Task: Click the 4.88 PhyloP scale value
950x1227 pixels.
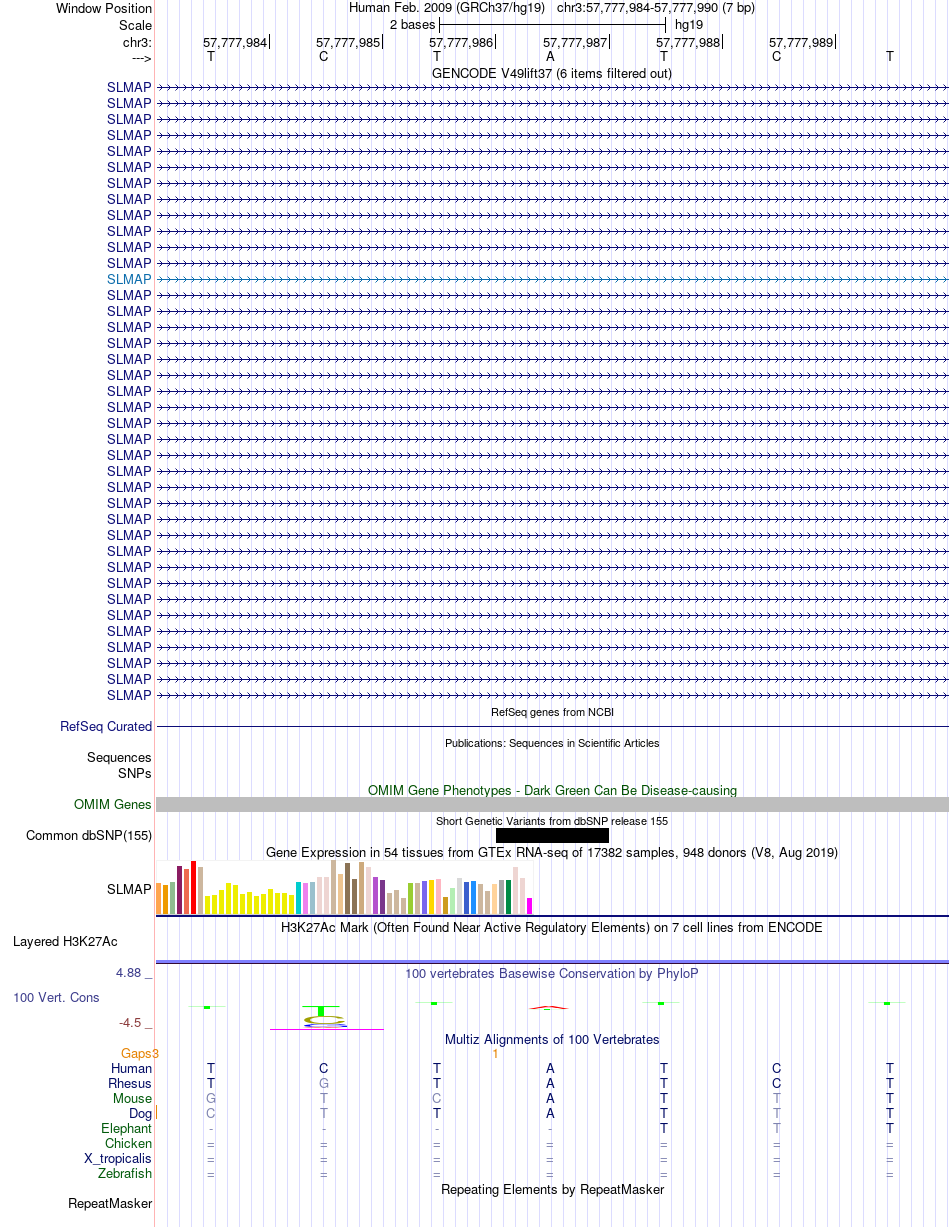Action: click(129, 973)
